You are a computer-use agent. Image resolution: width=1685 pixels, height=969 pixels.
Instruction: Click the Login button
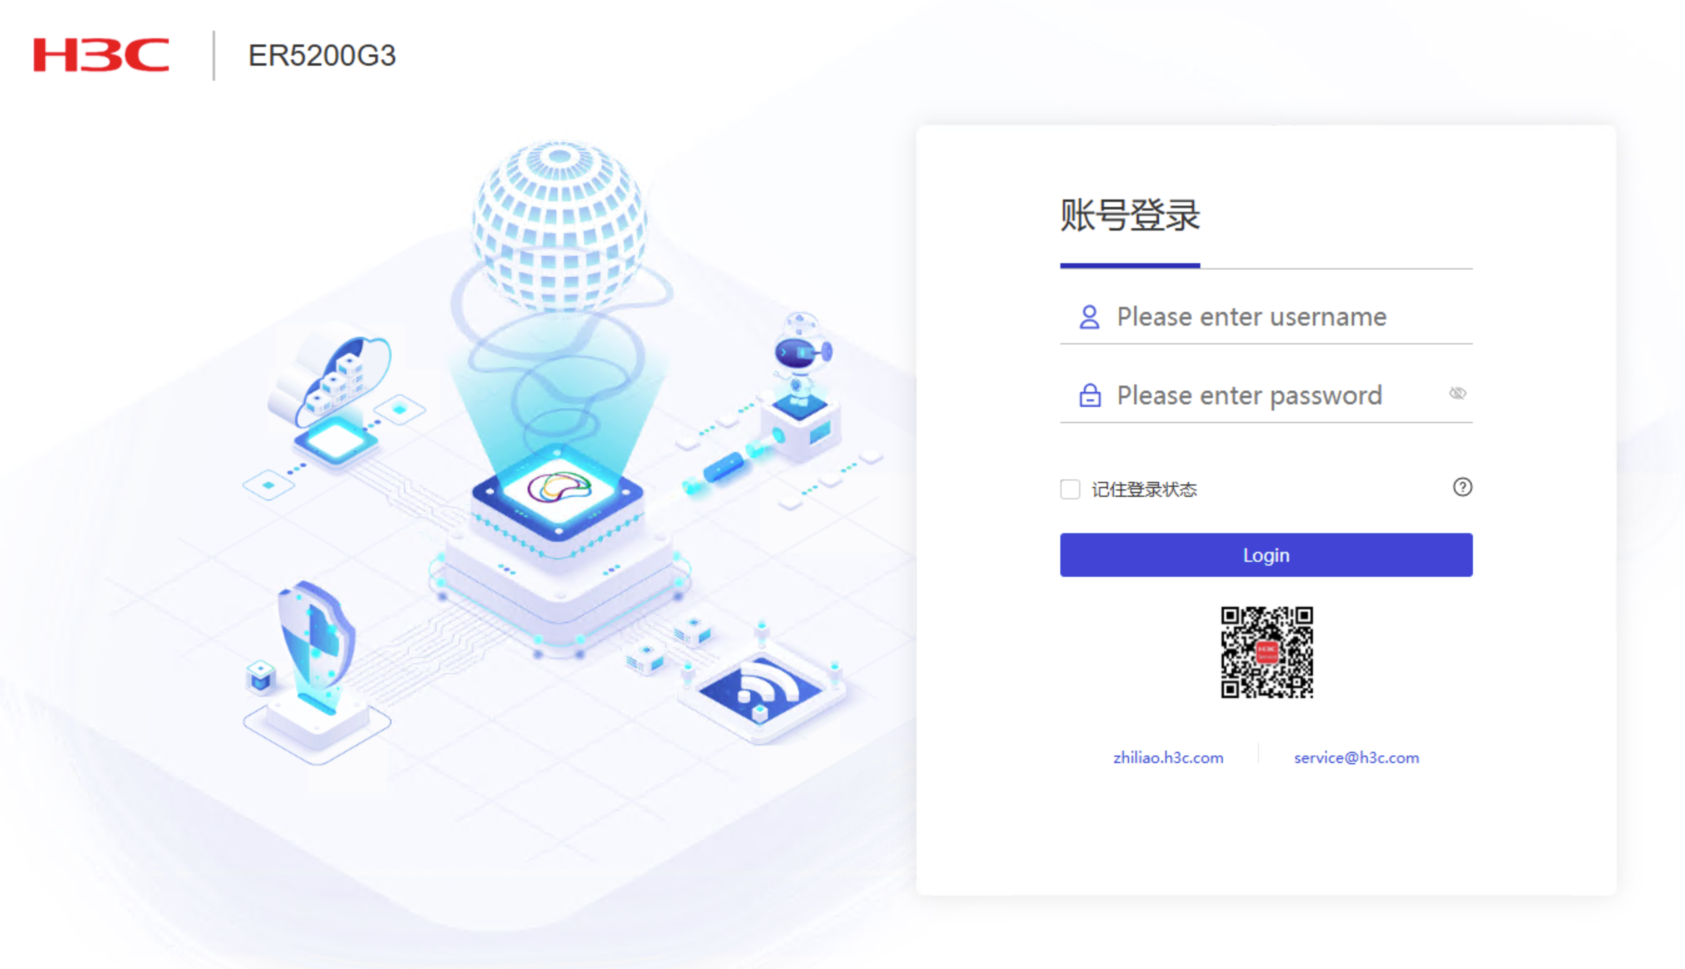coord(1266,555)
